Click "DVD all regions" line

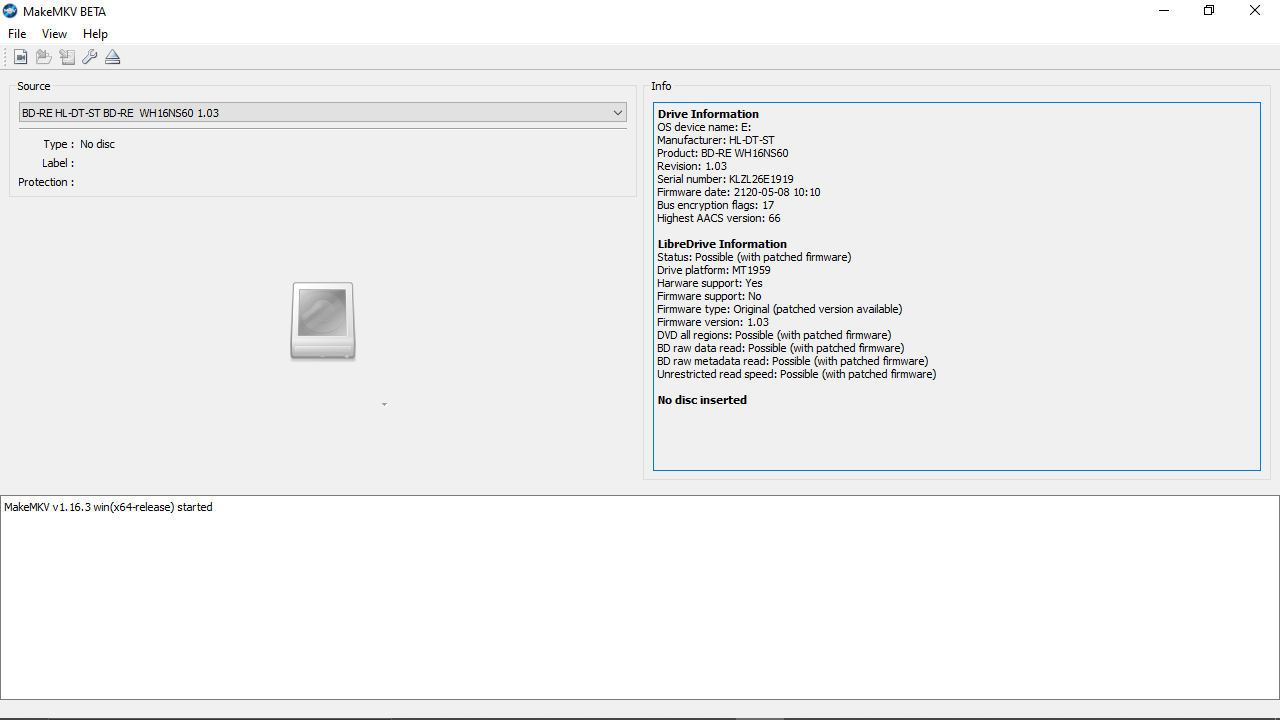[x=774, y=335]
